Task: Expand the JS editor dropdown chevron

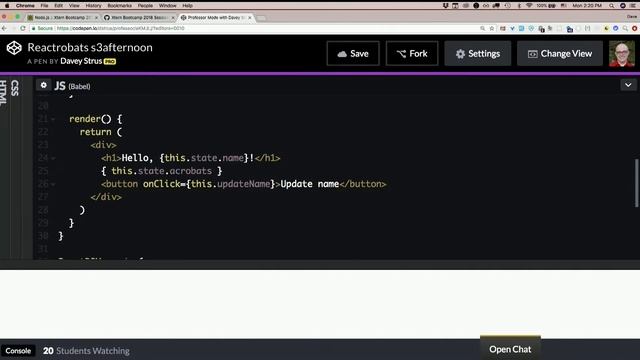Action: click(628, 85)
